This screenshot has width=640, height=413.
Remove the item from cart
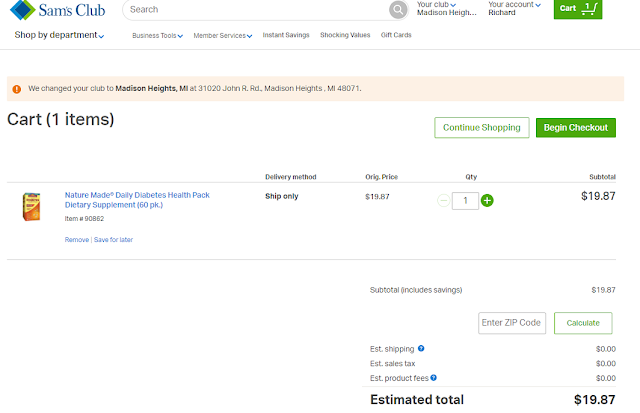(76, 240)
